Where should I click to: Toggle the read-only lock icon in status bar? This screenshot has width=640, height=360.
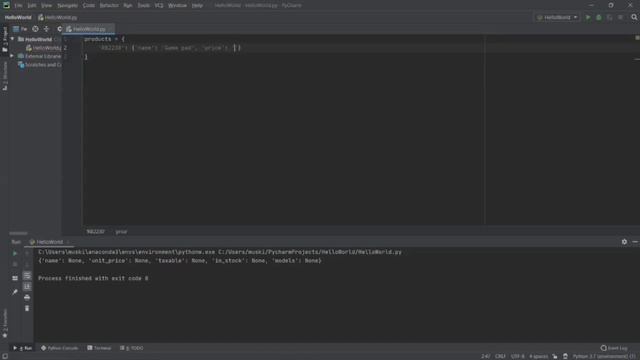(555, 356)
